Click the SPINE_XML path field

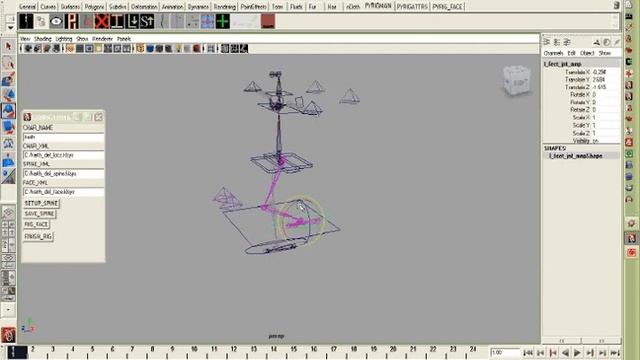coord(63,173)
